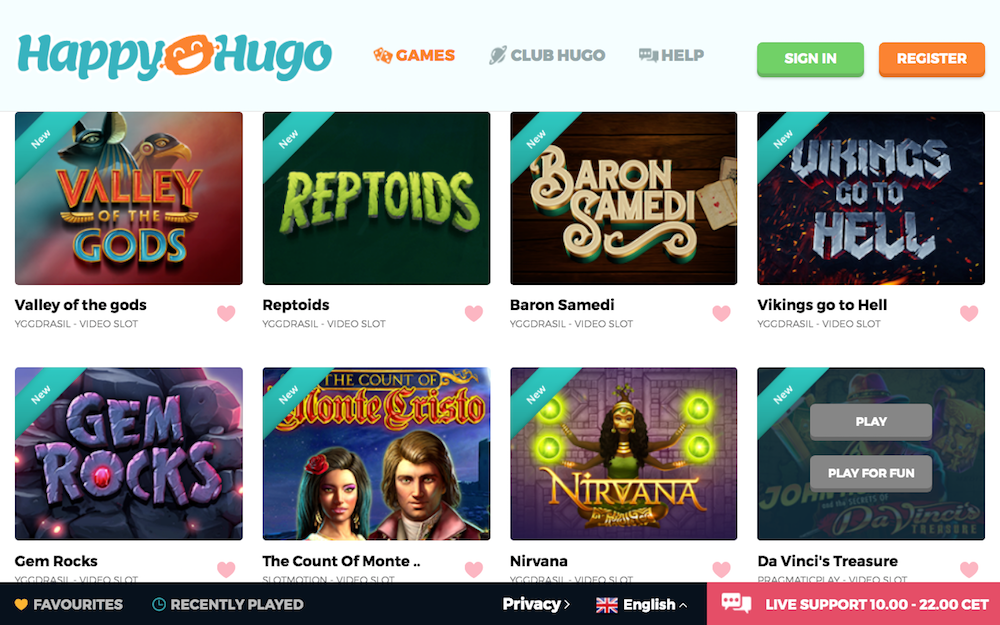
Task: Open the Games menu
Action: [x=414, y=55]
